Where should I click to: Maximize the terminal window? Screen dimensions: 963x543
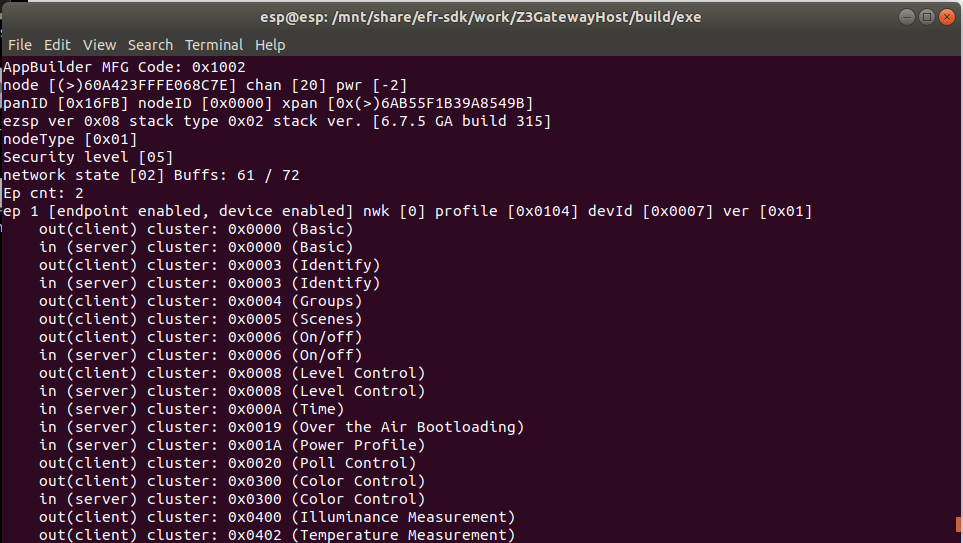point(924,17)
